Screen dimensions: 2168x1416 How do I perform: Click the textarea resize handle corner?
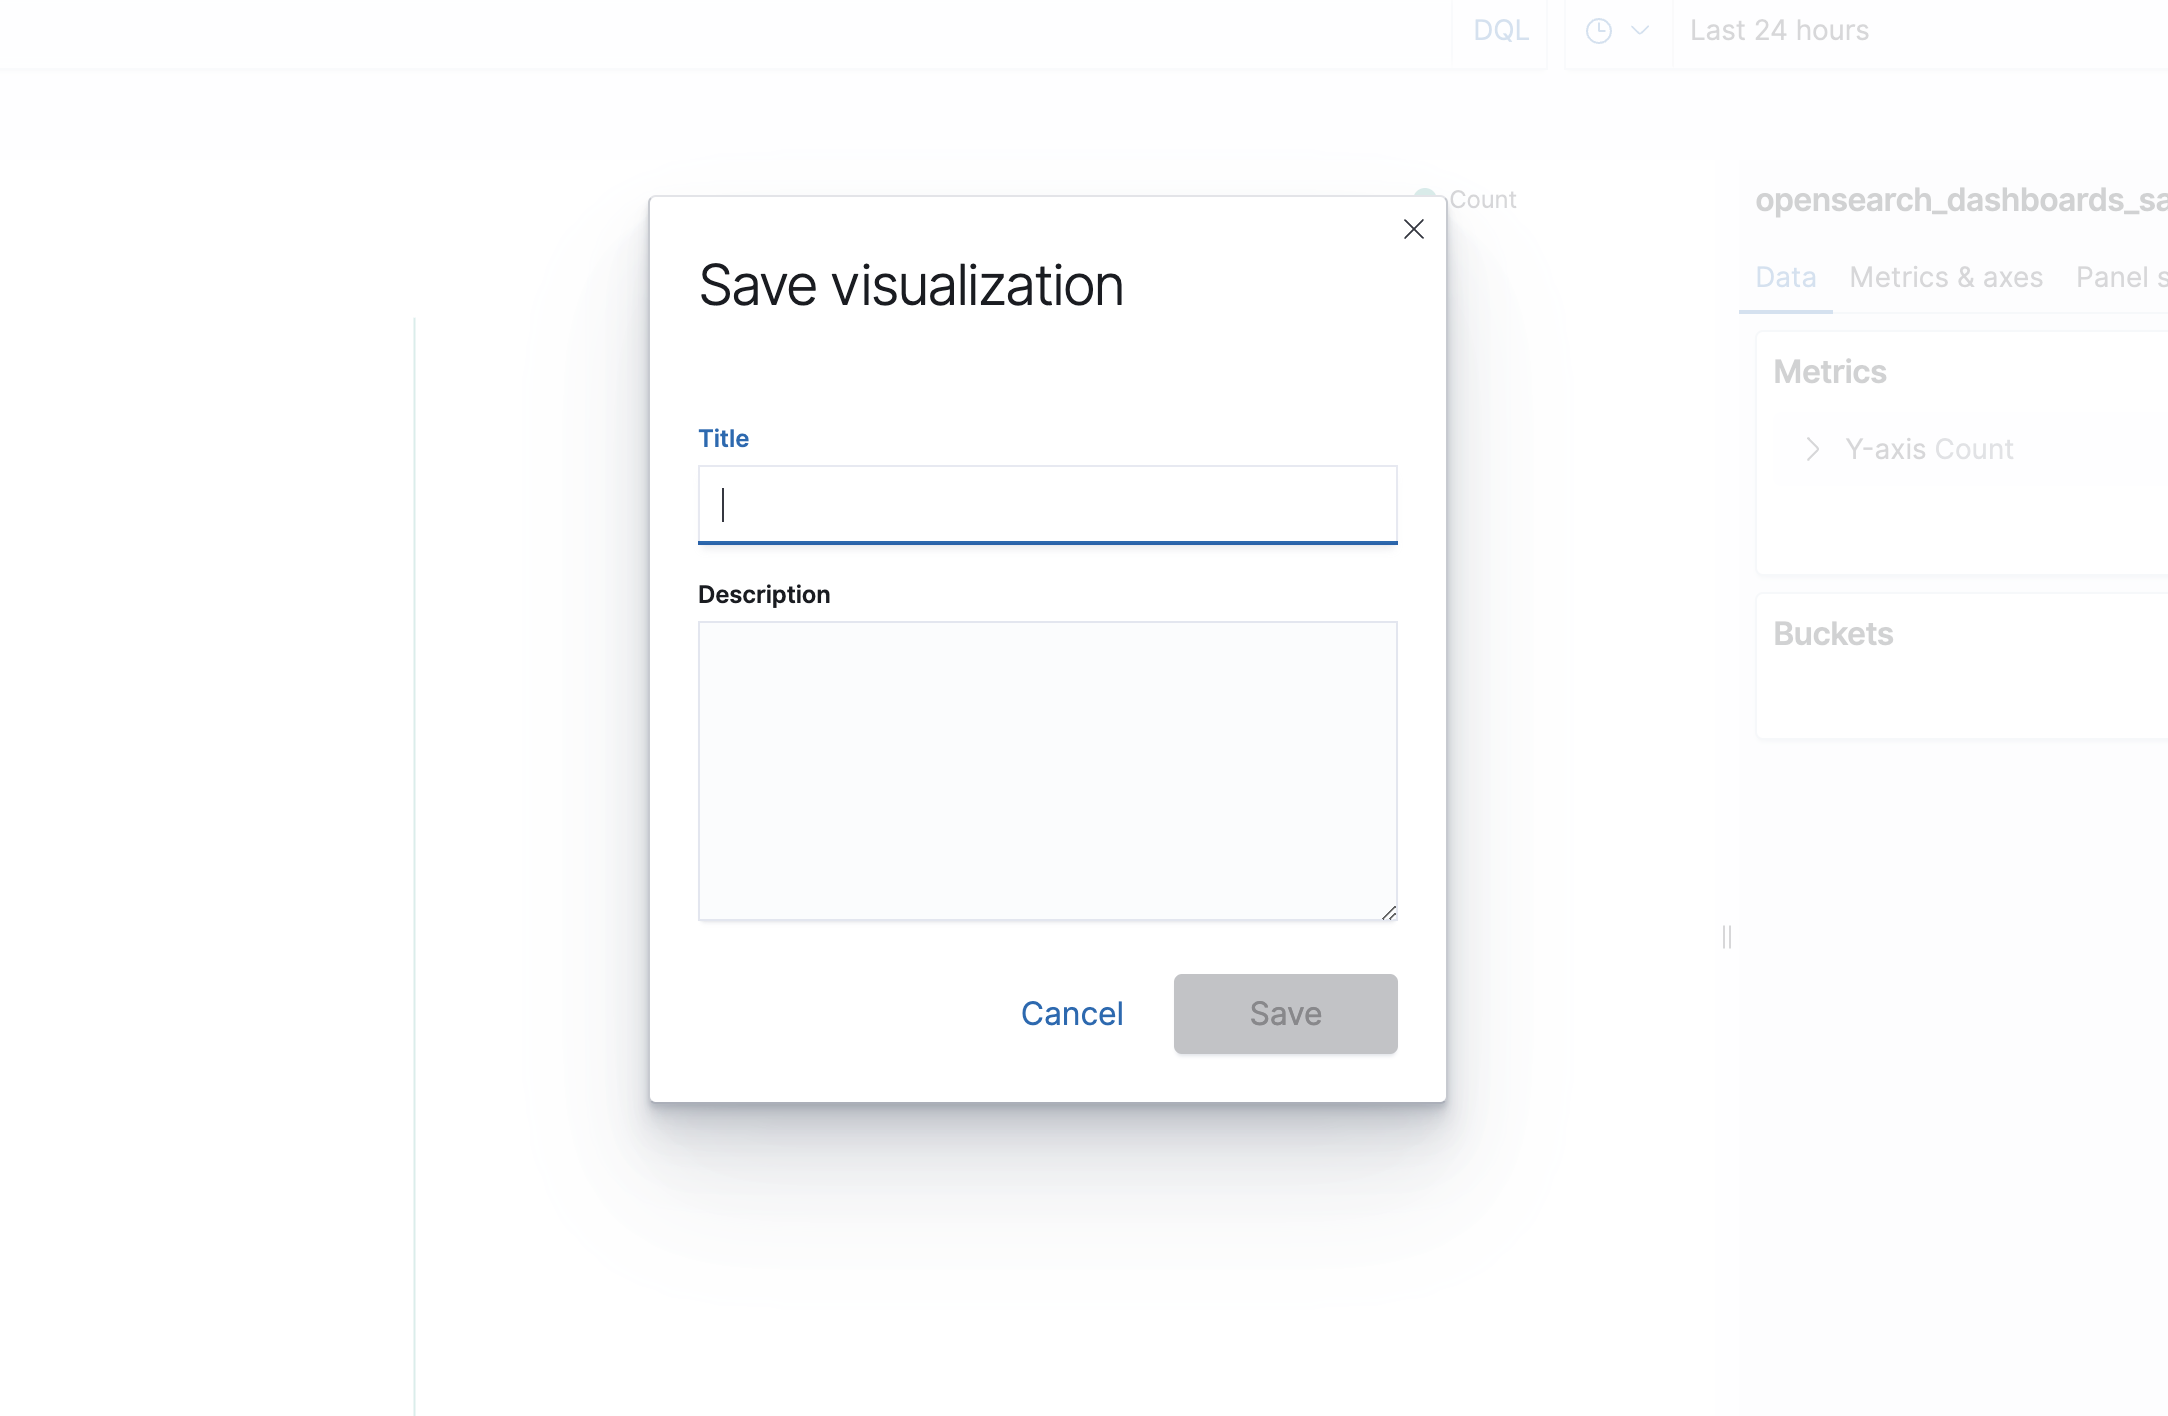[1390, 912]
